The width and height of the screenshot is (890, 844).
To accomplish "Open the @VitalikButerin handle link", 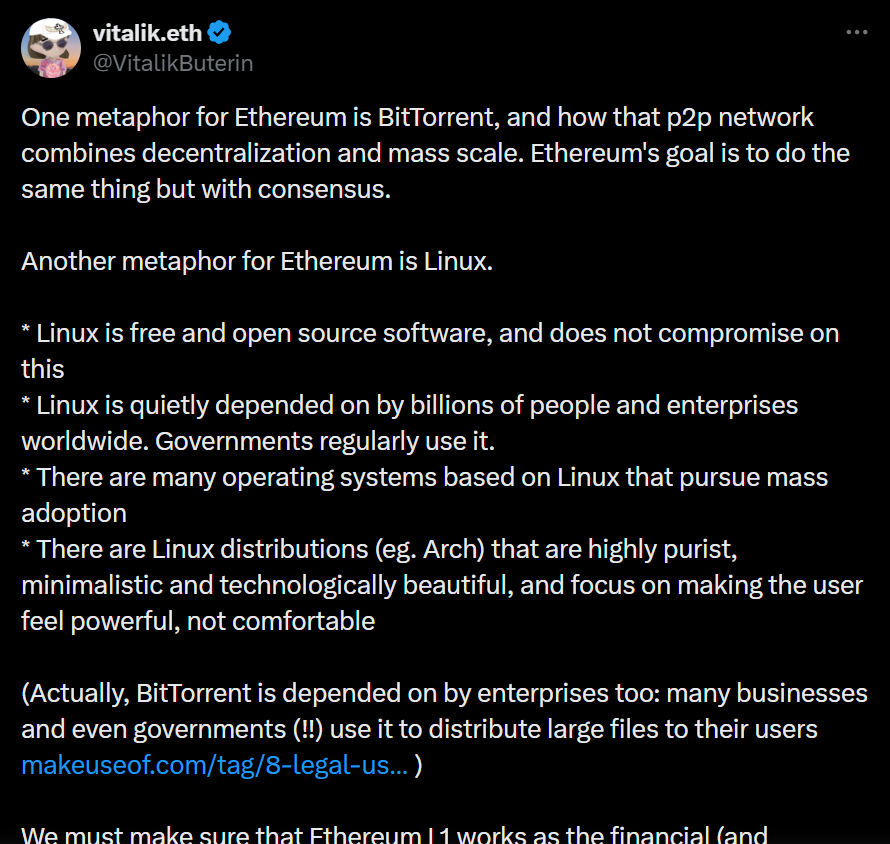I will point(173,63).
